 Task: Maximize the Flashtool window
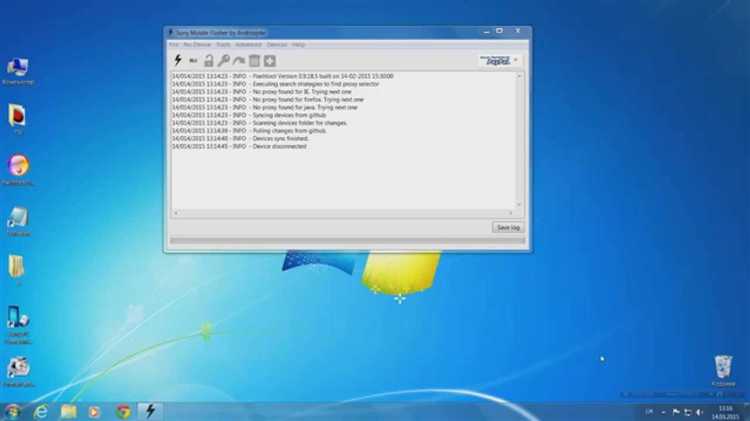(499, 31)
